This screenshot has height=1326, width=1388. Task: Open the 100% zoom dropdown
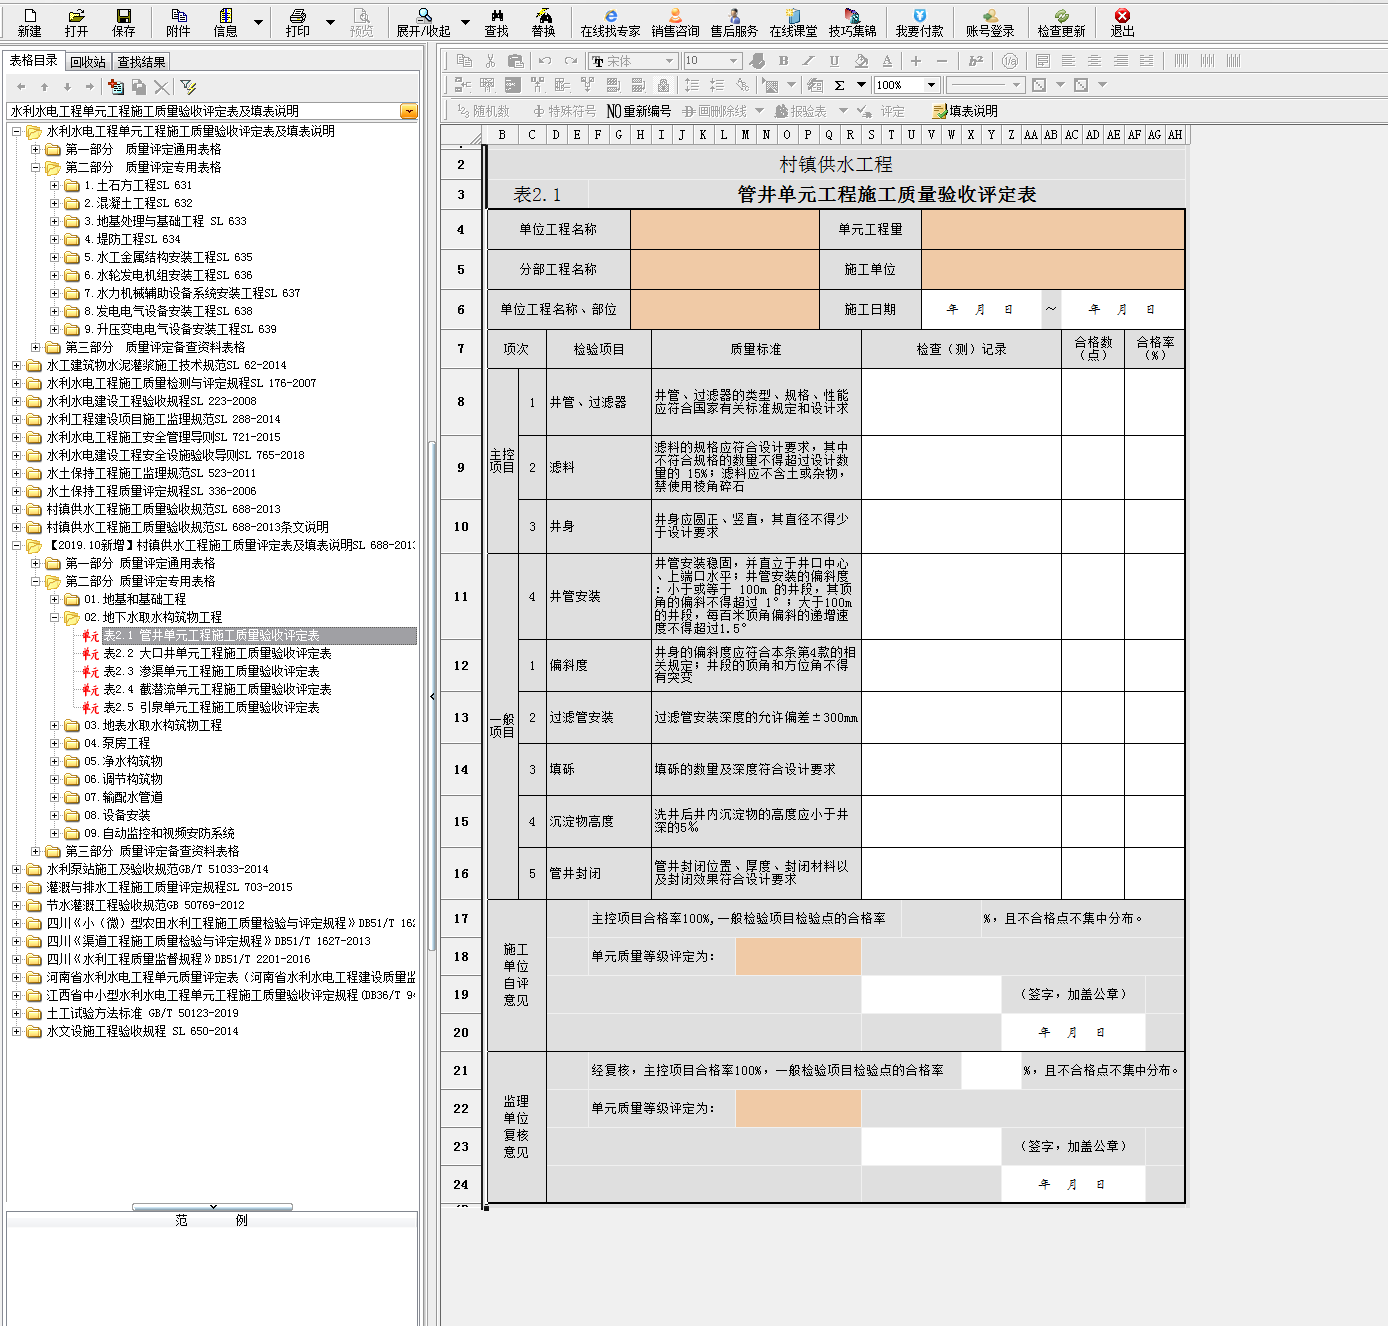coord(931,85)
